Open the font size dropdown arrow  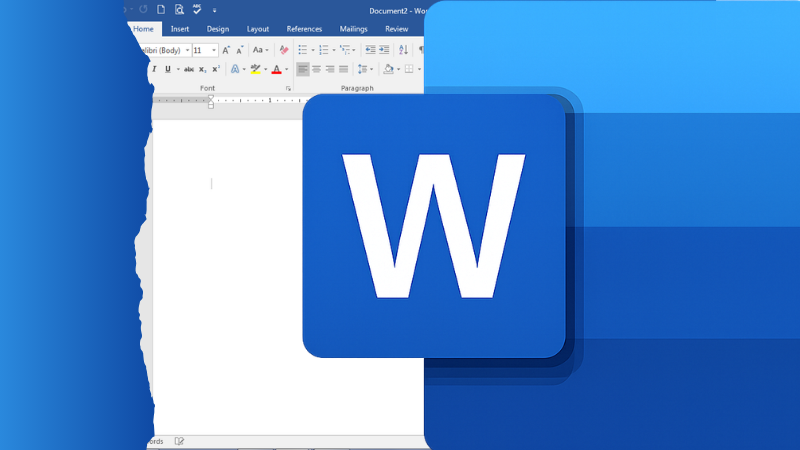[214, 50]
